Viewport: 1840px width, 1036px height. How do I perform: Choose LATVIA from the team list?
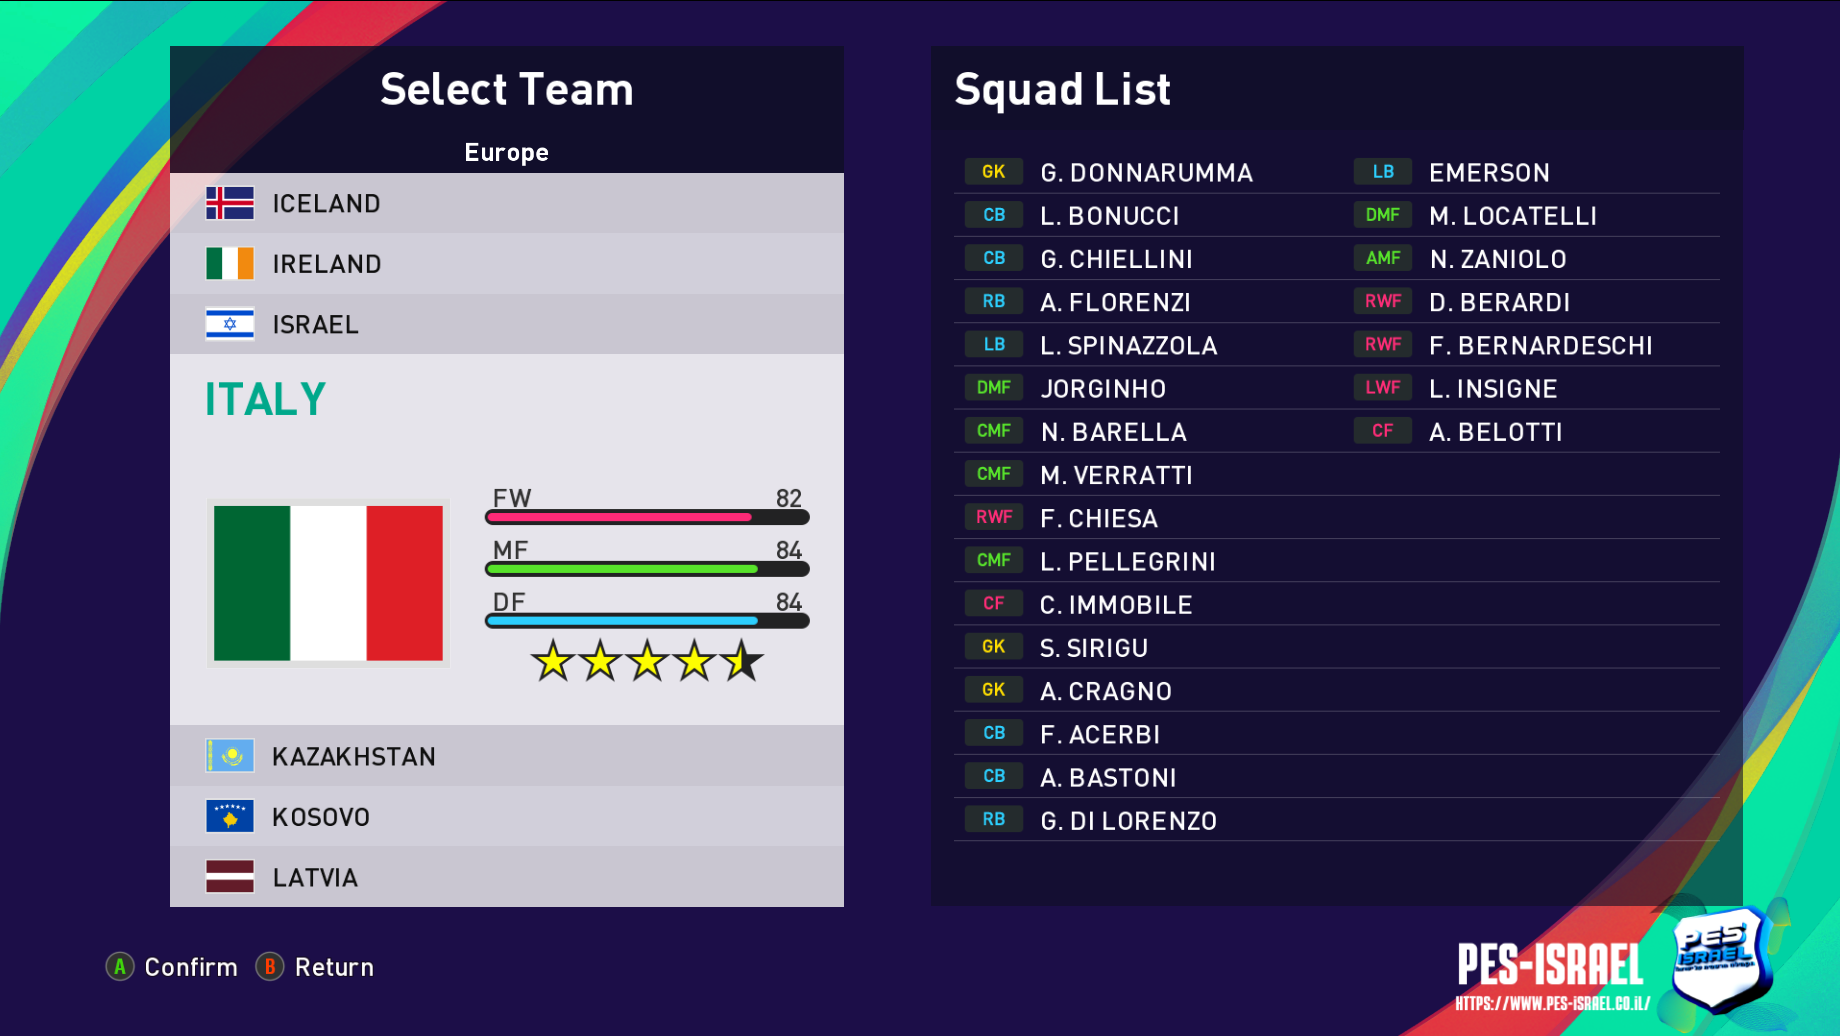[315, 878]
